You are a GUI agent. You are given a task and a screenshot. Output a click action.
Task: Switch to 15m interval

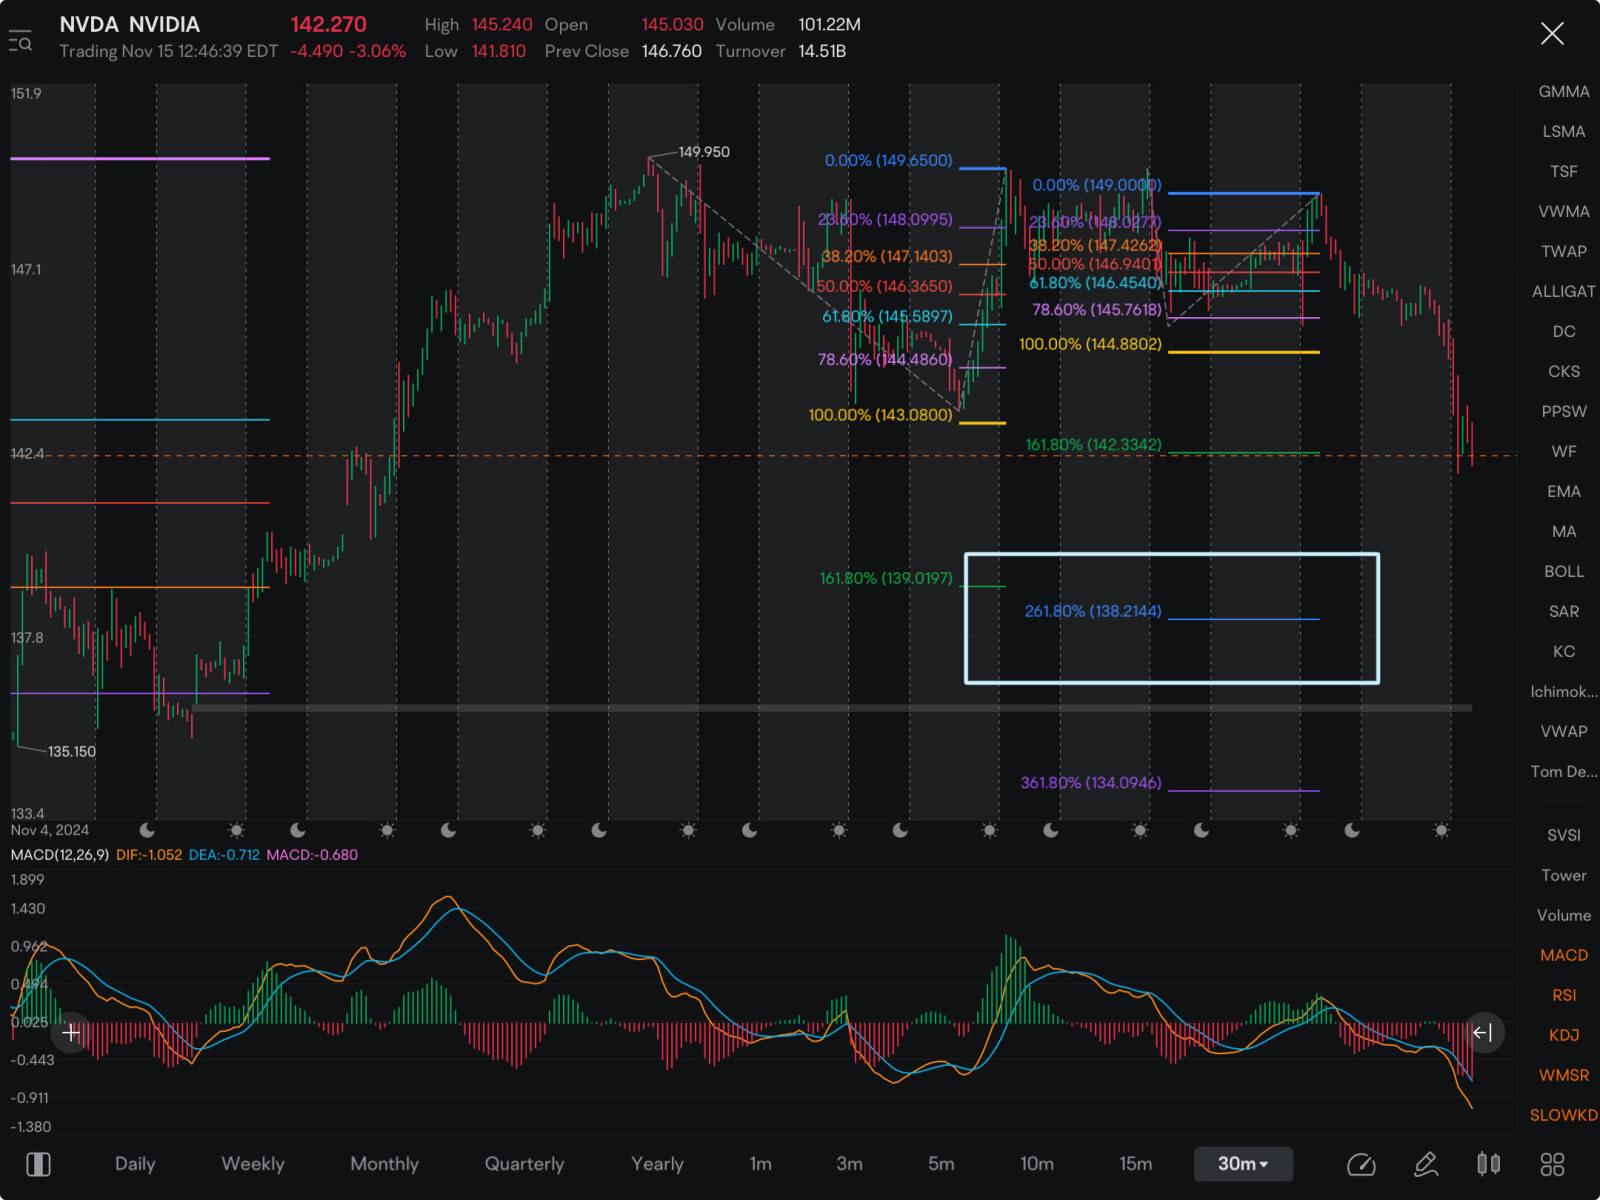(1135, 1164)
